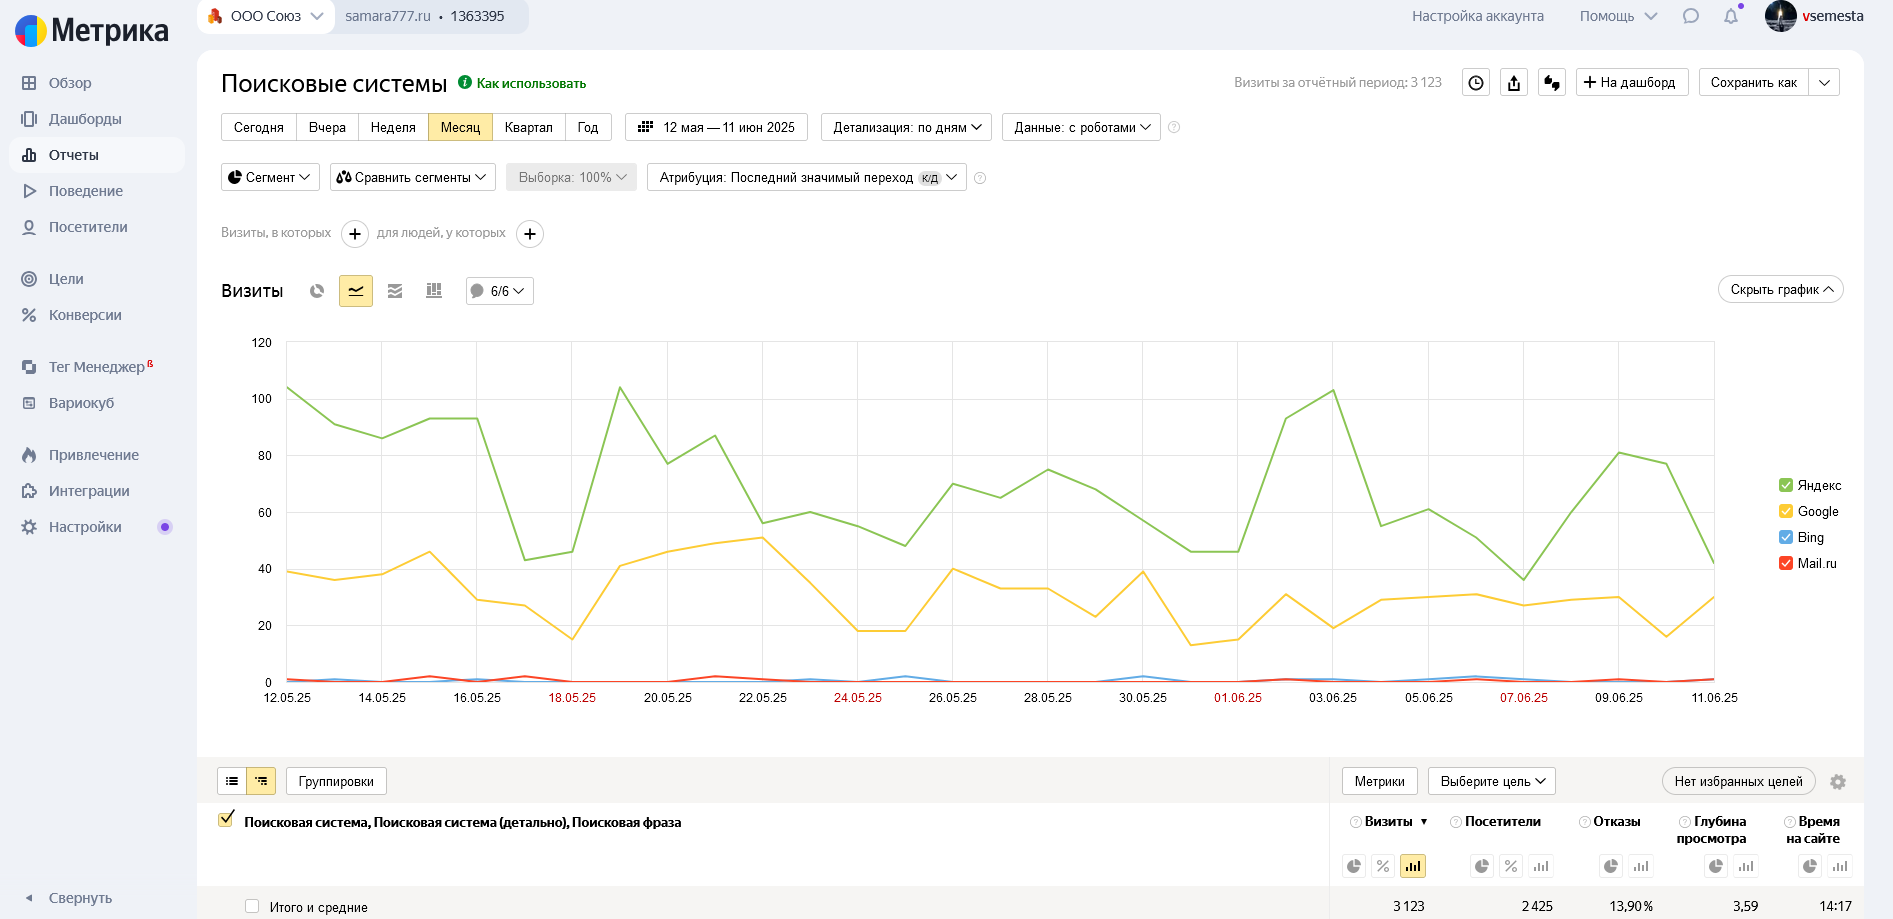Image resolution: width=1893 pixels, height=919 pixels.
Task: Show Отказы column as pie chart
Action: click(1611, 866)
